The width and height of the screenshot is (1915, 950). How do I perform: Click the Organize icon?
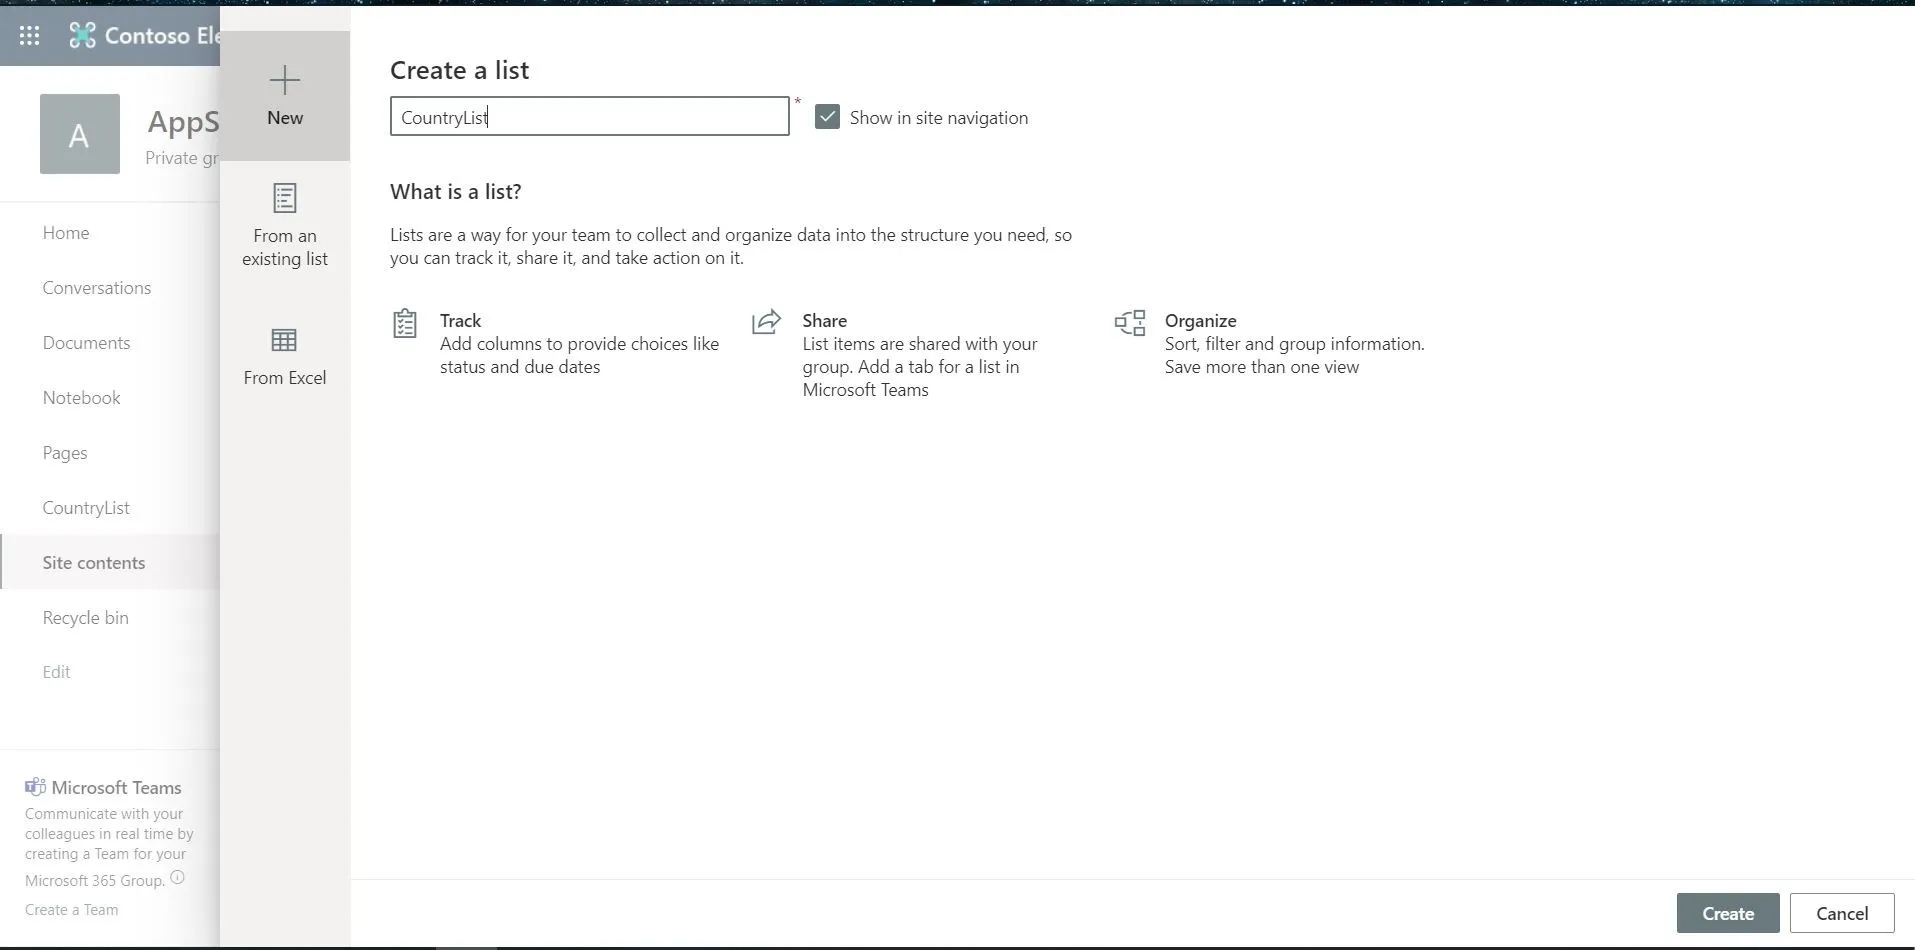click(1130, 322)
